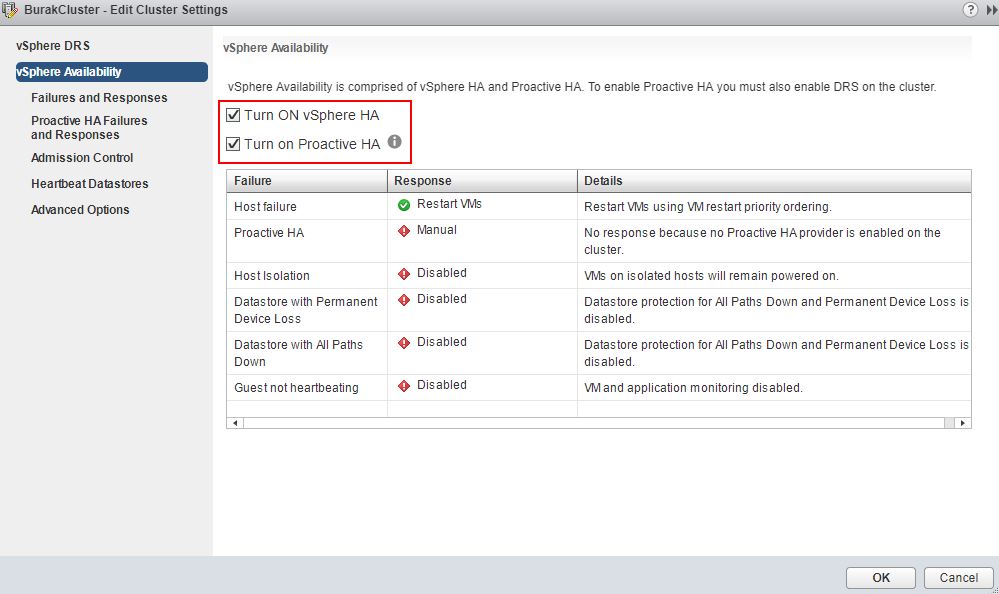
Task: Click the cluster settings icon in title bar
Action: pos(10,10)
